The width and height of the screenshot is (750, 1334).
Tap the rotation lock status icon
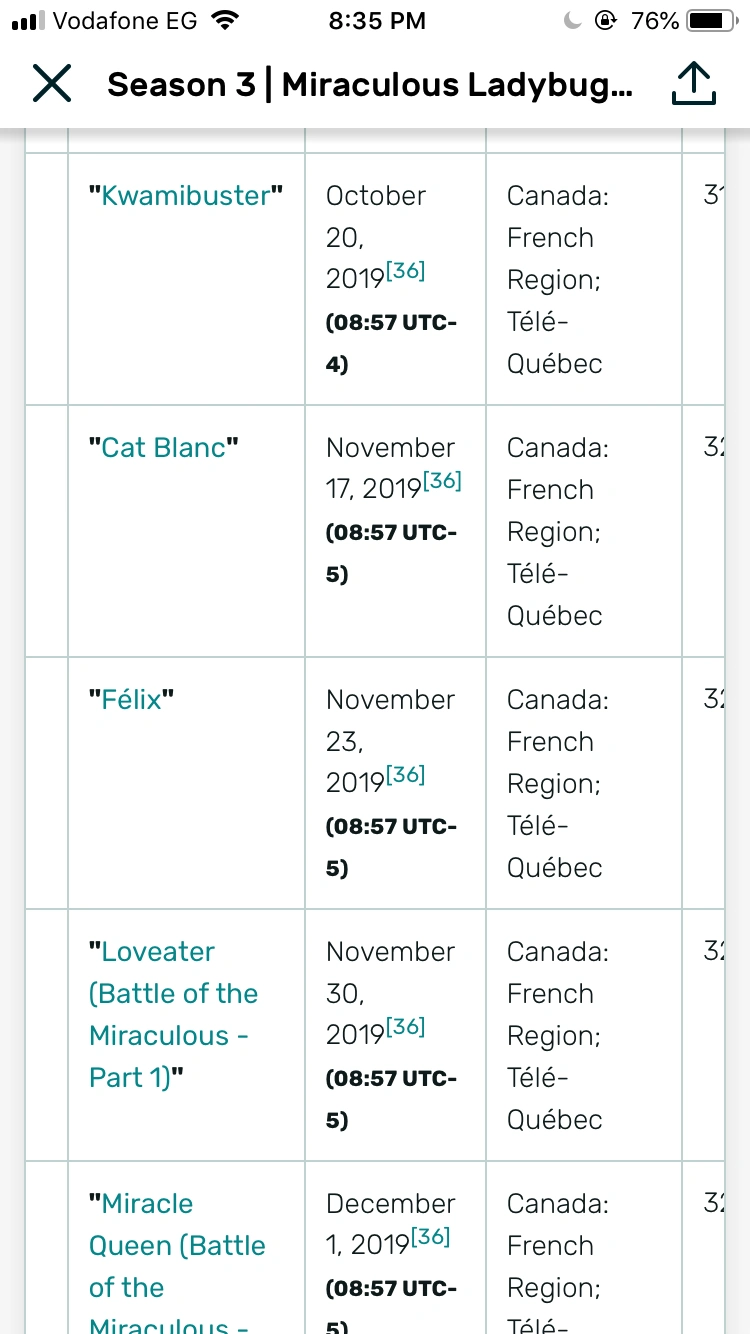[605, 21]
